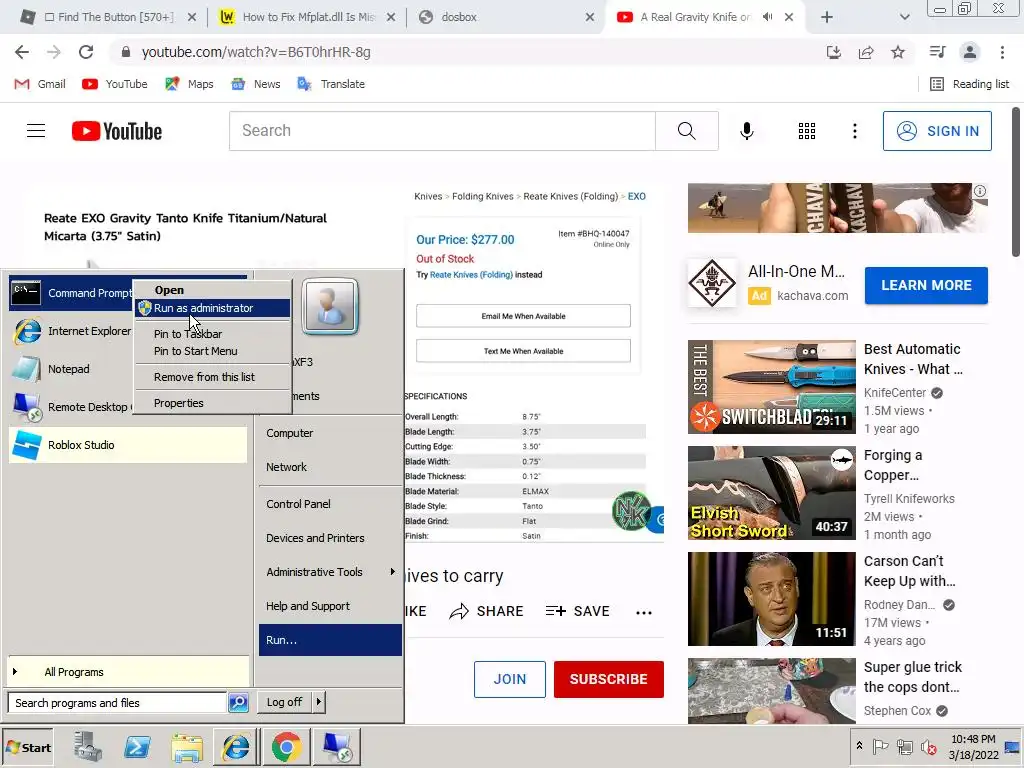Open Chrome profile avatar icon
The image size is (1024, 768).
tap(970, 52)
